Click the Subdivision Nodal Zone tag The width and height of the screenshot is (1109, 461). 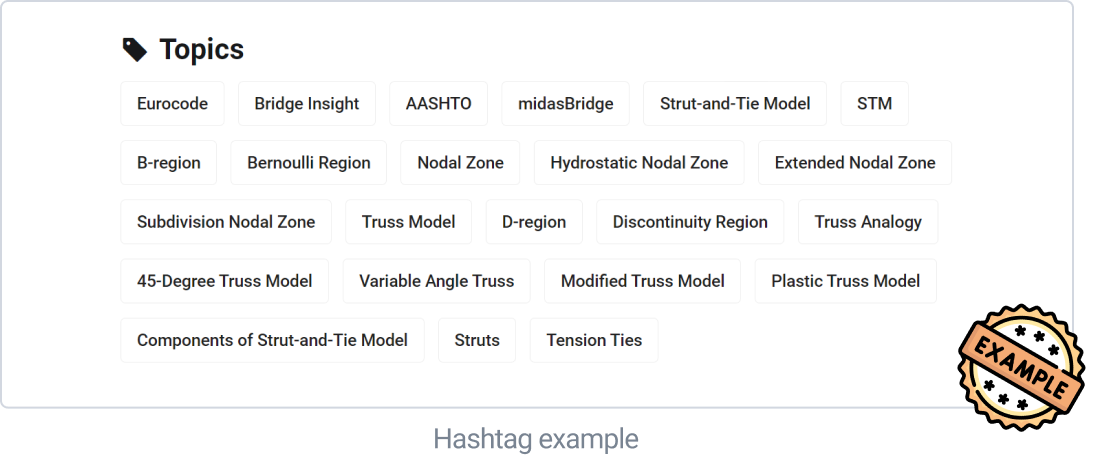(x=226, y=222)
